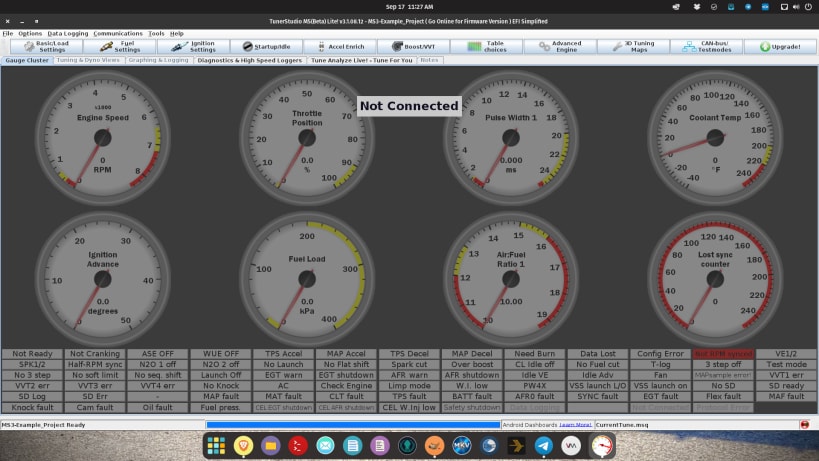The height and width of the screenshot is (461, 819).
Task: Click the Coolant Temp gauge
Action: [x=715, y=138]
